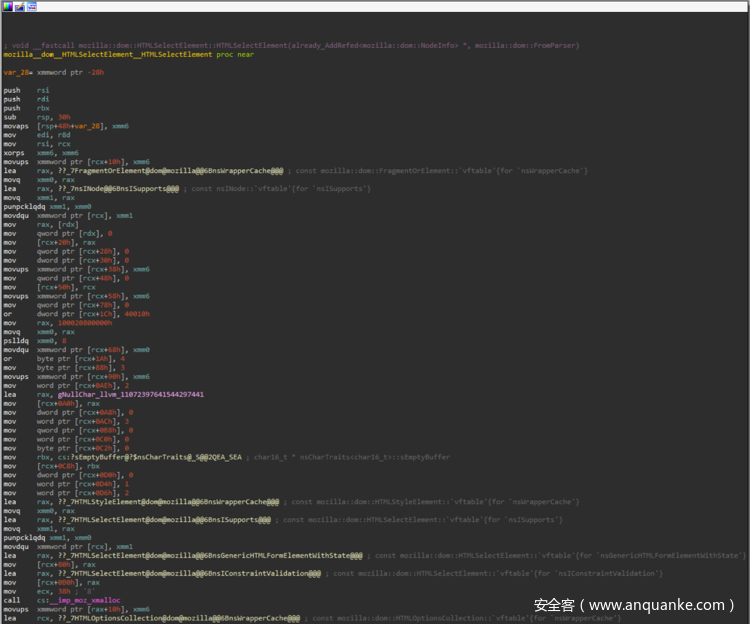Select the HTMLSelectElement proc near function name
The width and height of the screenshot is (750, 624).
108,54
